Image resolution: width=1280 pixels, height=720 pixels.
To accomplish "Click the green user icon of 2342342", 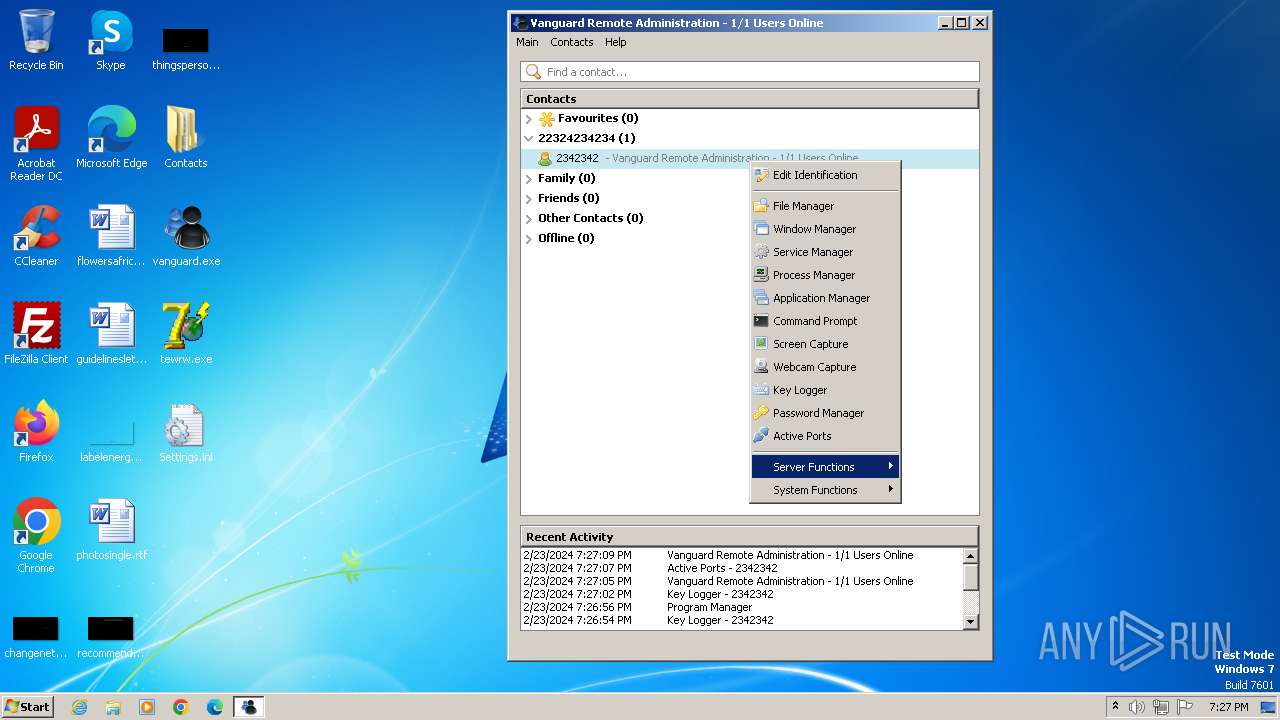I will [545, 158].
